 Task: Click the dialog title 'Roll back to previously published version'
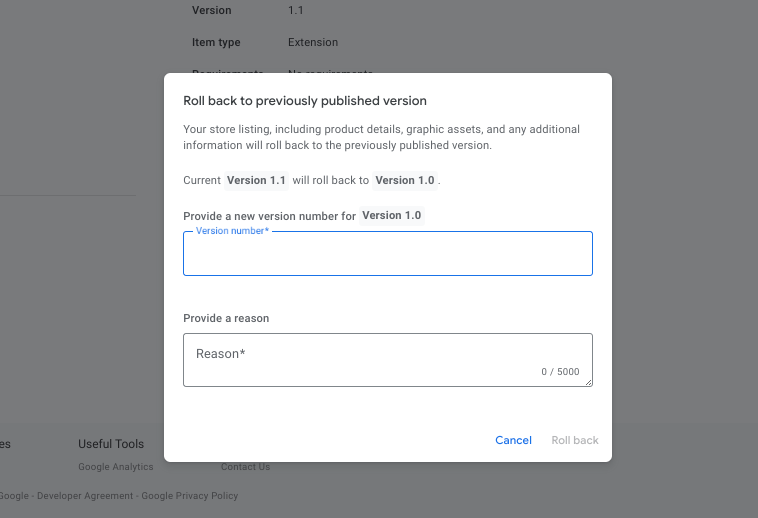click(305, 101)
